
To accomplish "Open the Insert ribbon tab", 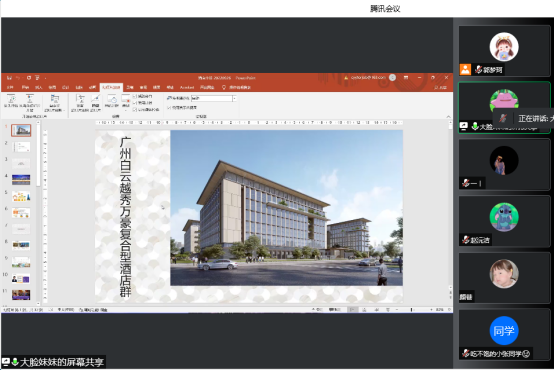I will (x=39, y=87).
